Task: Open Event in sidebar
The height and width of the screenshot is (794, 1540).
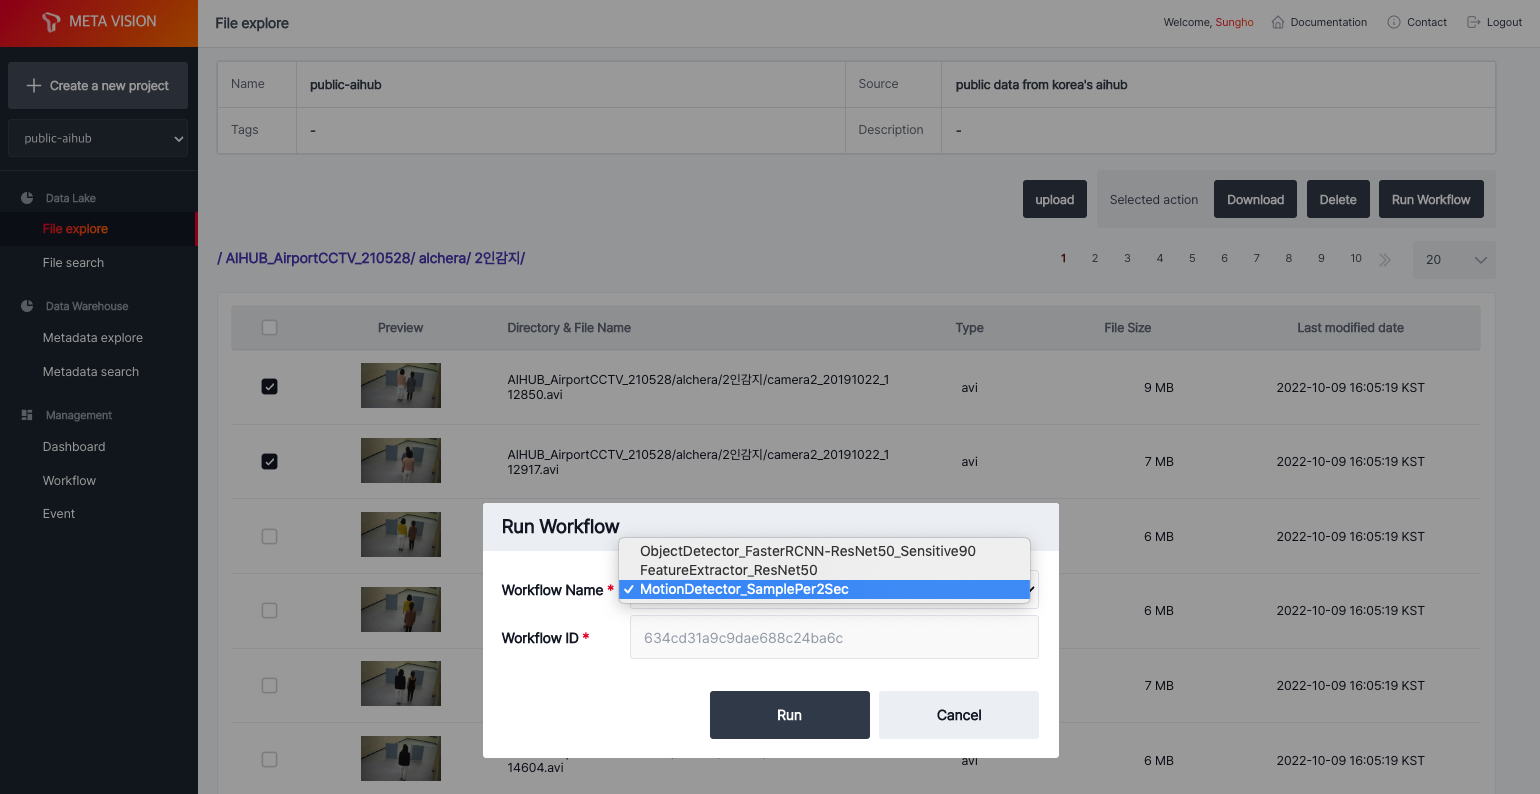Action: click(x=59, y=514)
